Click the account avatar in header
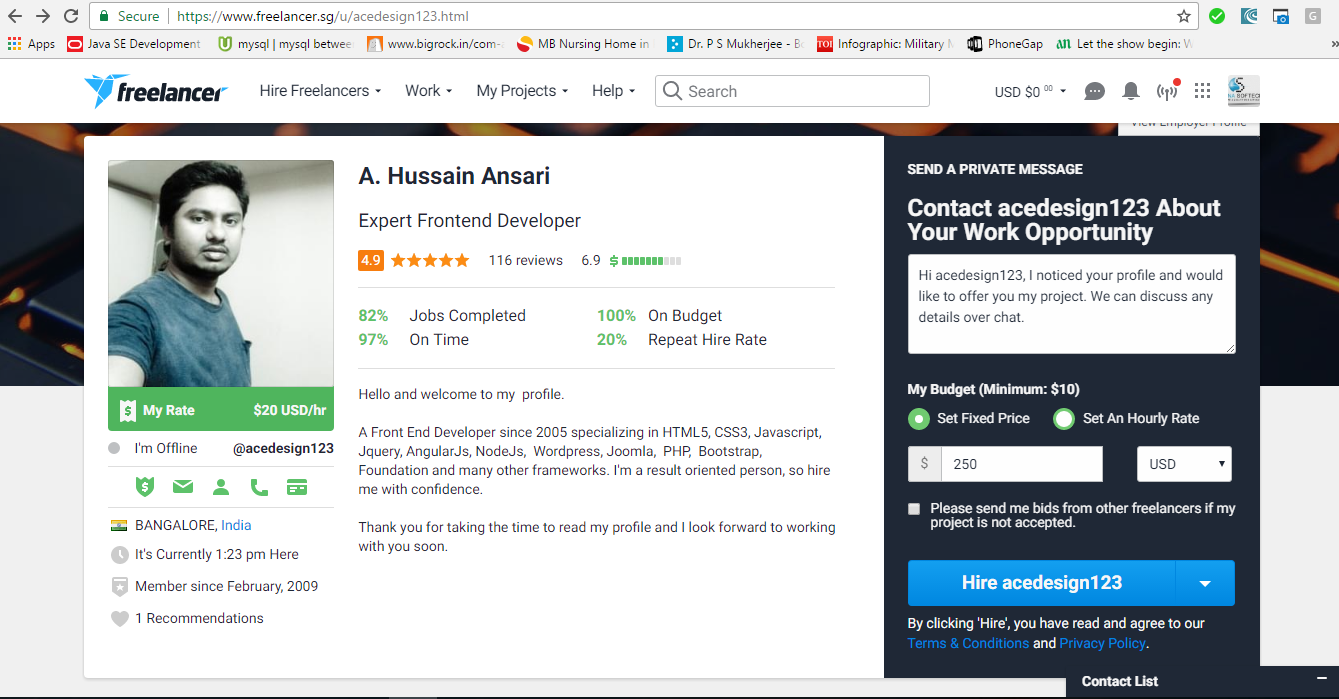Viewport: 1339px width, 699px height. click(x=1243, y=91)
